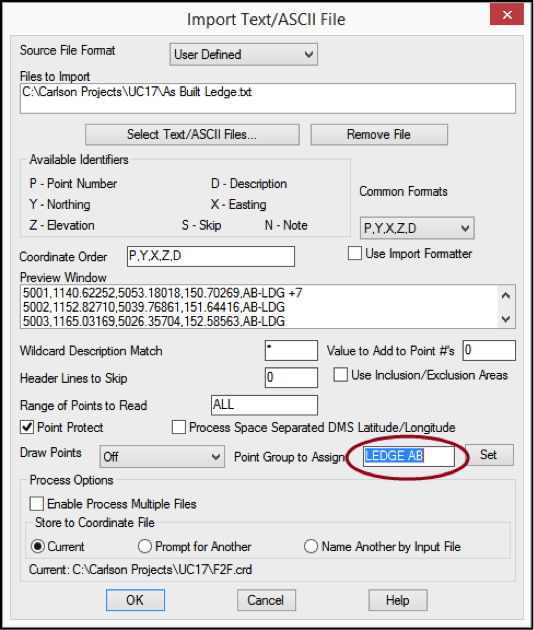Click the preview window scroll down arrow
The height and width of the screenshot is (630, 534).
click(506, 319)
